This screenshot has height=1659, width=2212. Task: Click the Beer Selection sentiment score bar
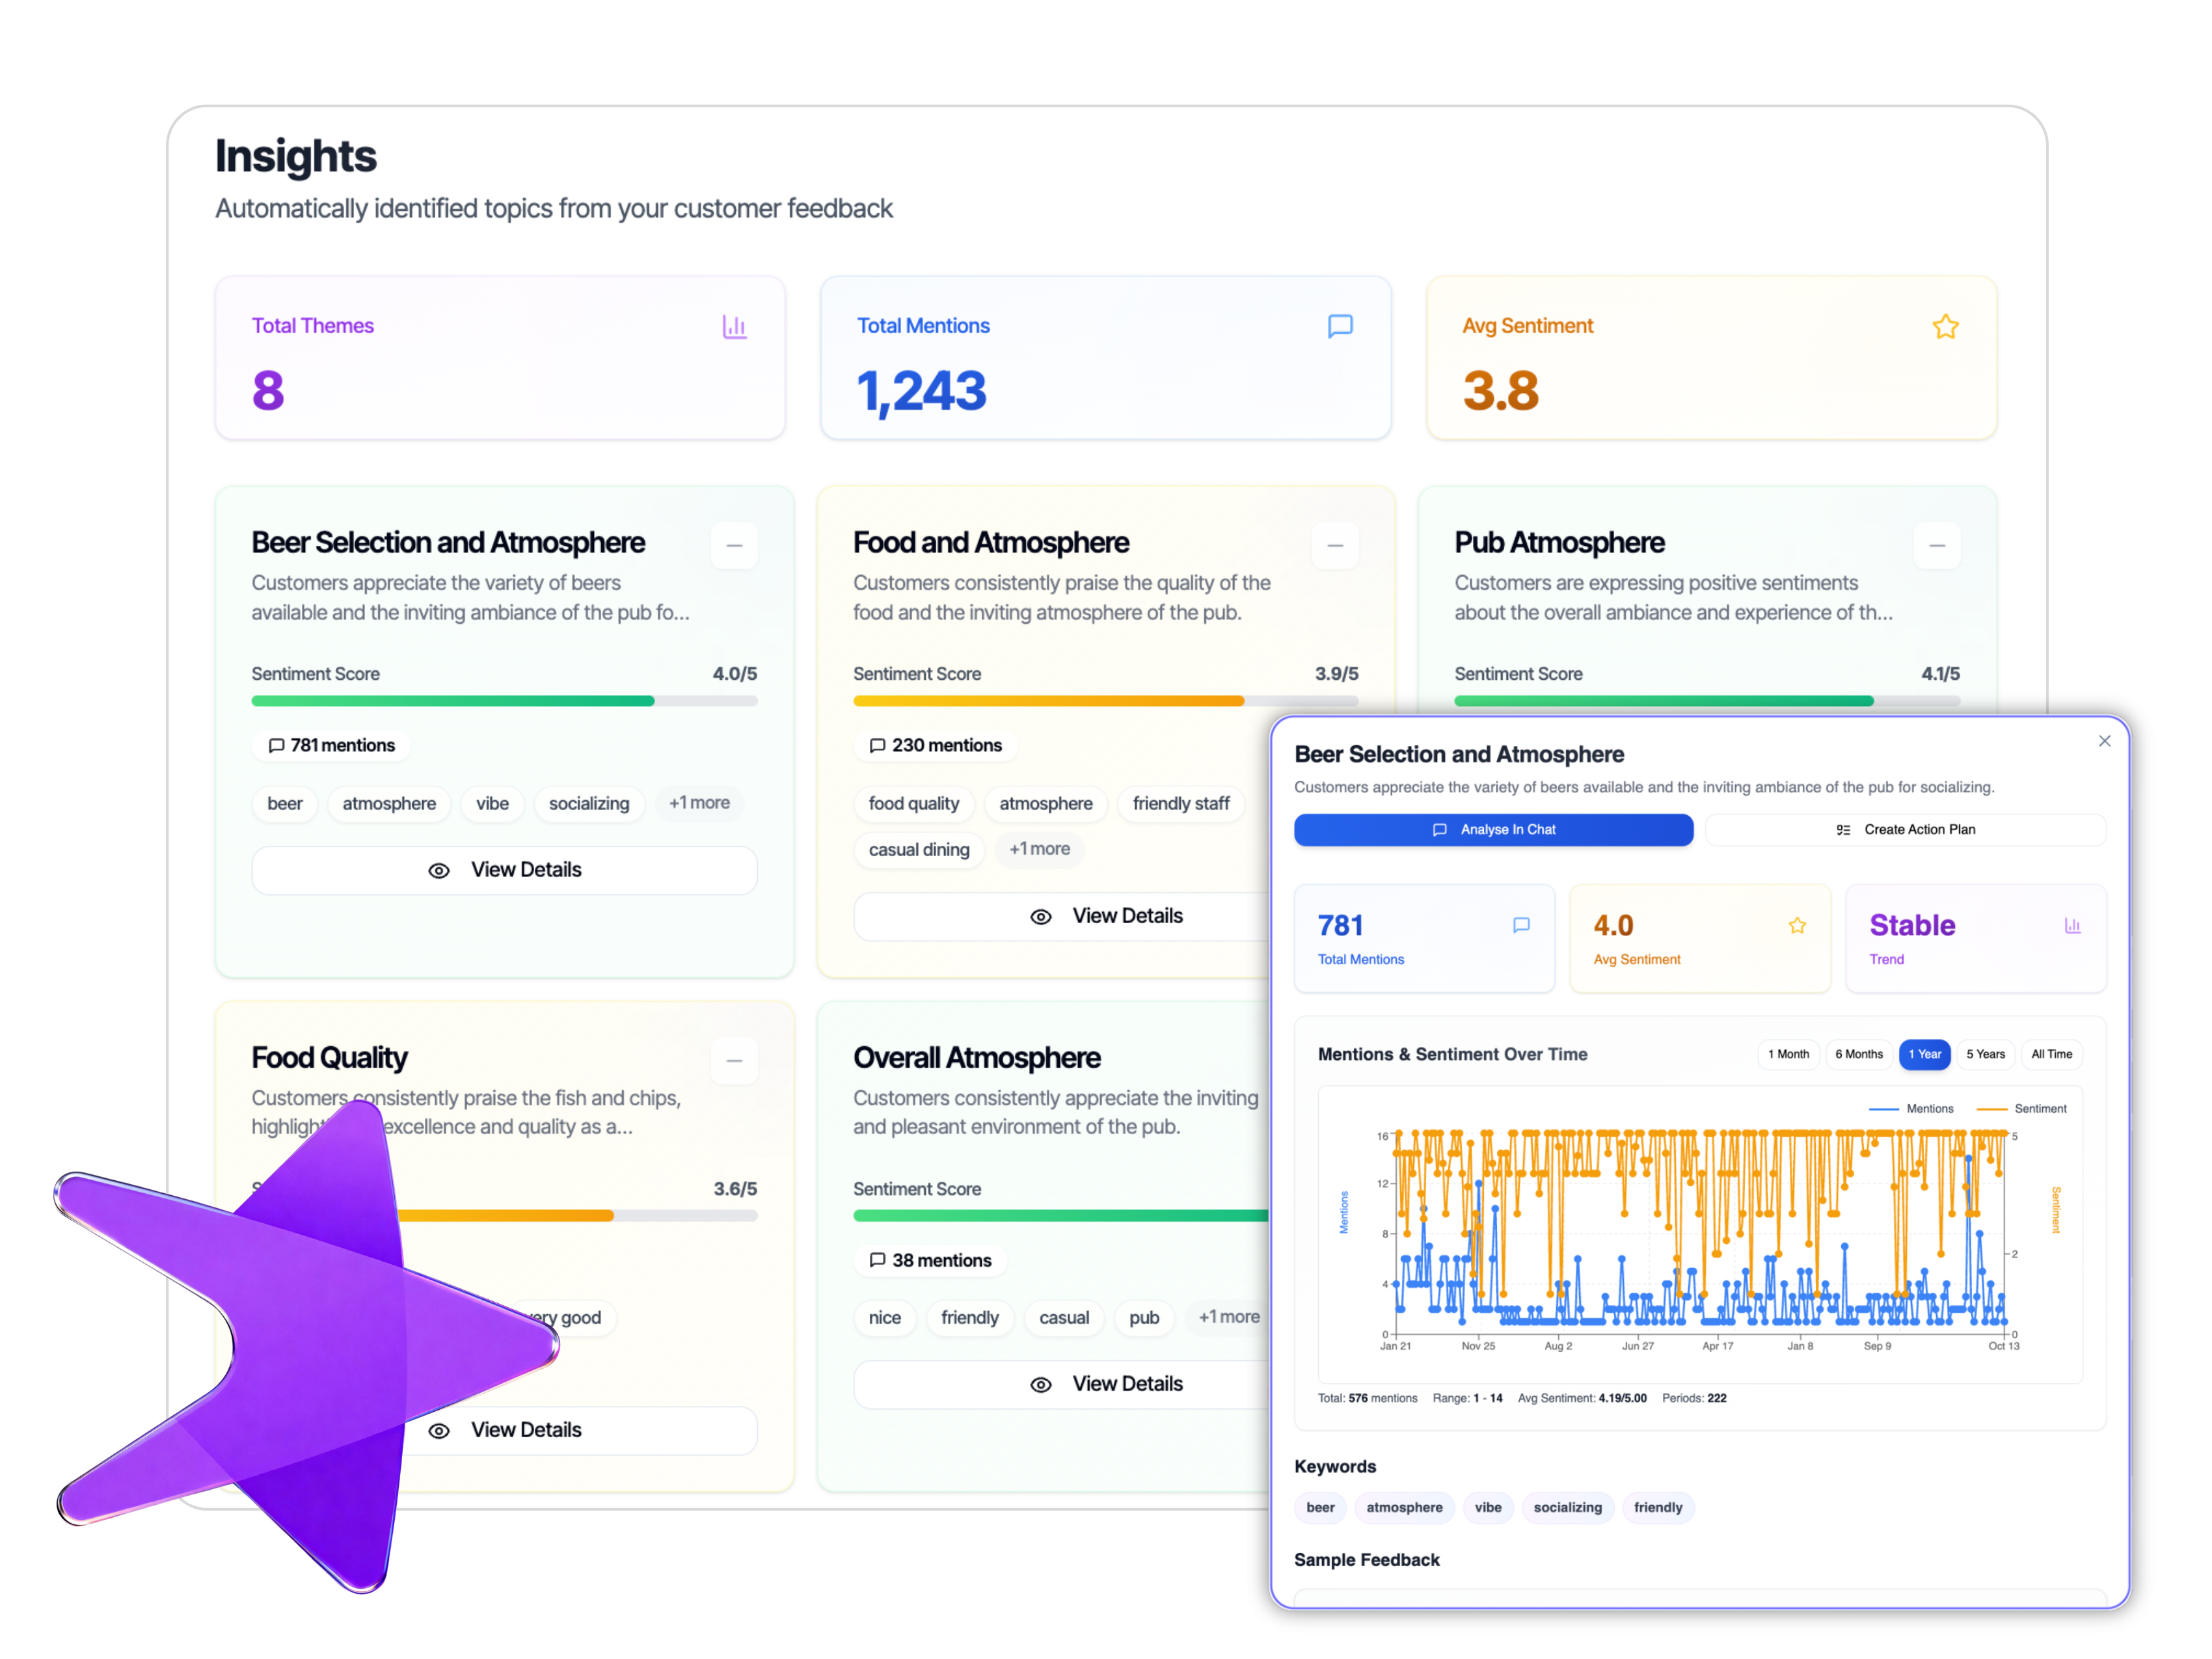504,701
